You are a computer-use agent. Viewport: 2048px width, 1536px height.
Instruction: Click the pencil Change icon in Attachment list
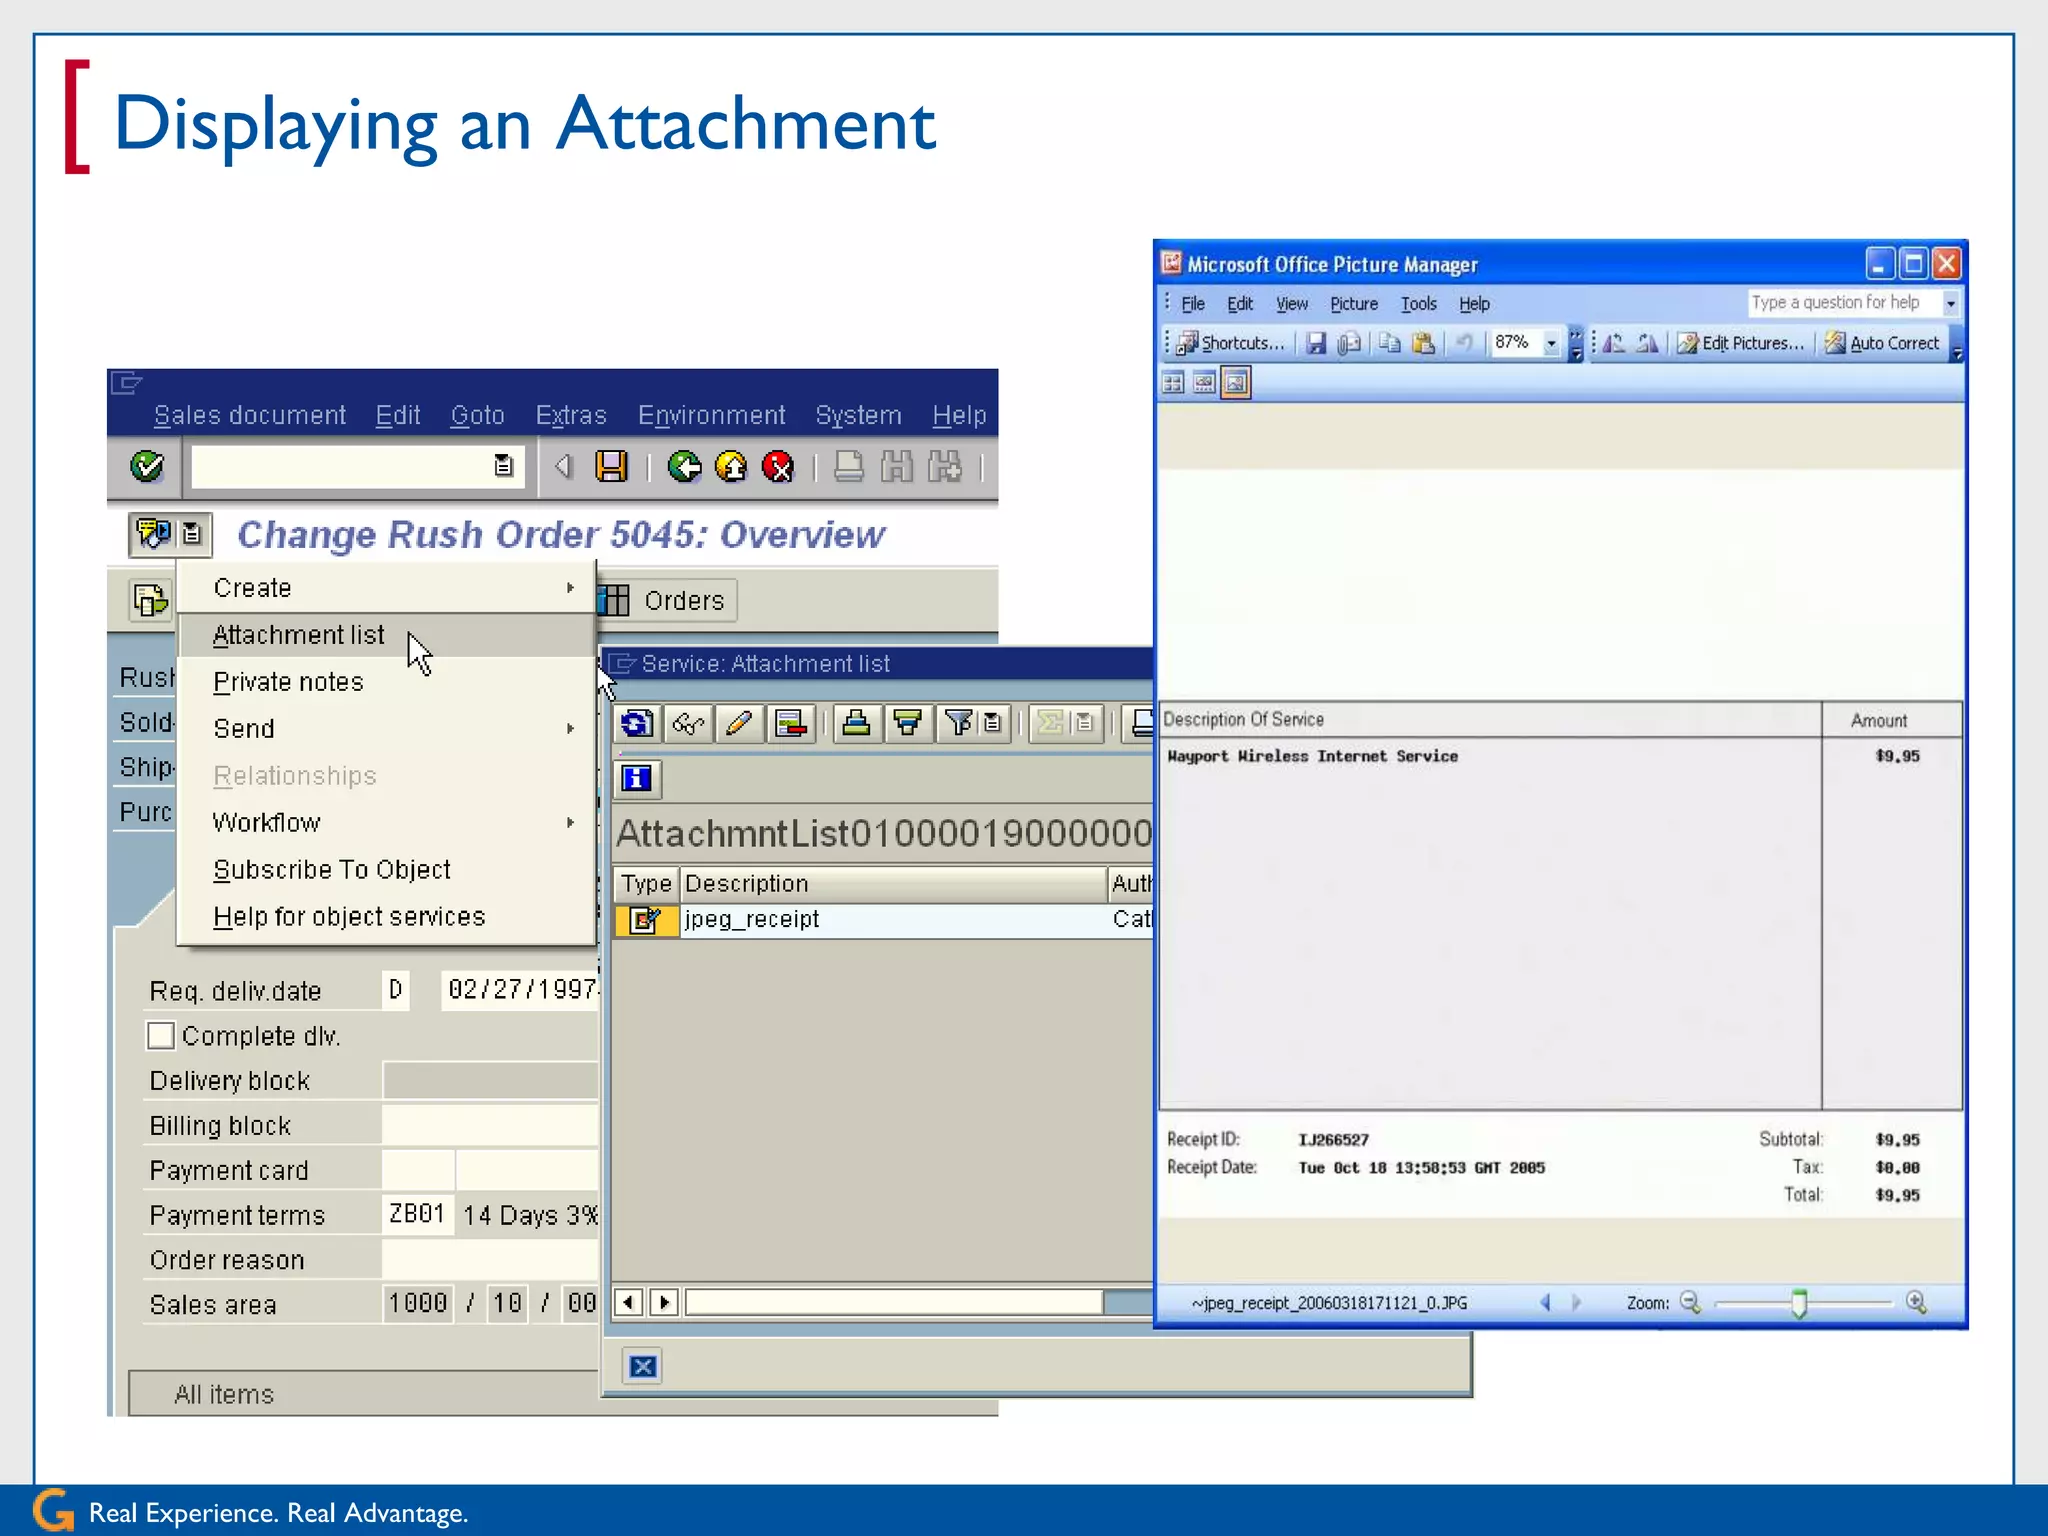(738, 723)
